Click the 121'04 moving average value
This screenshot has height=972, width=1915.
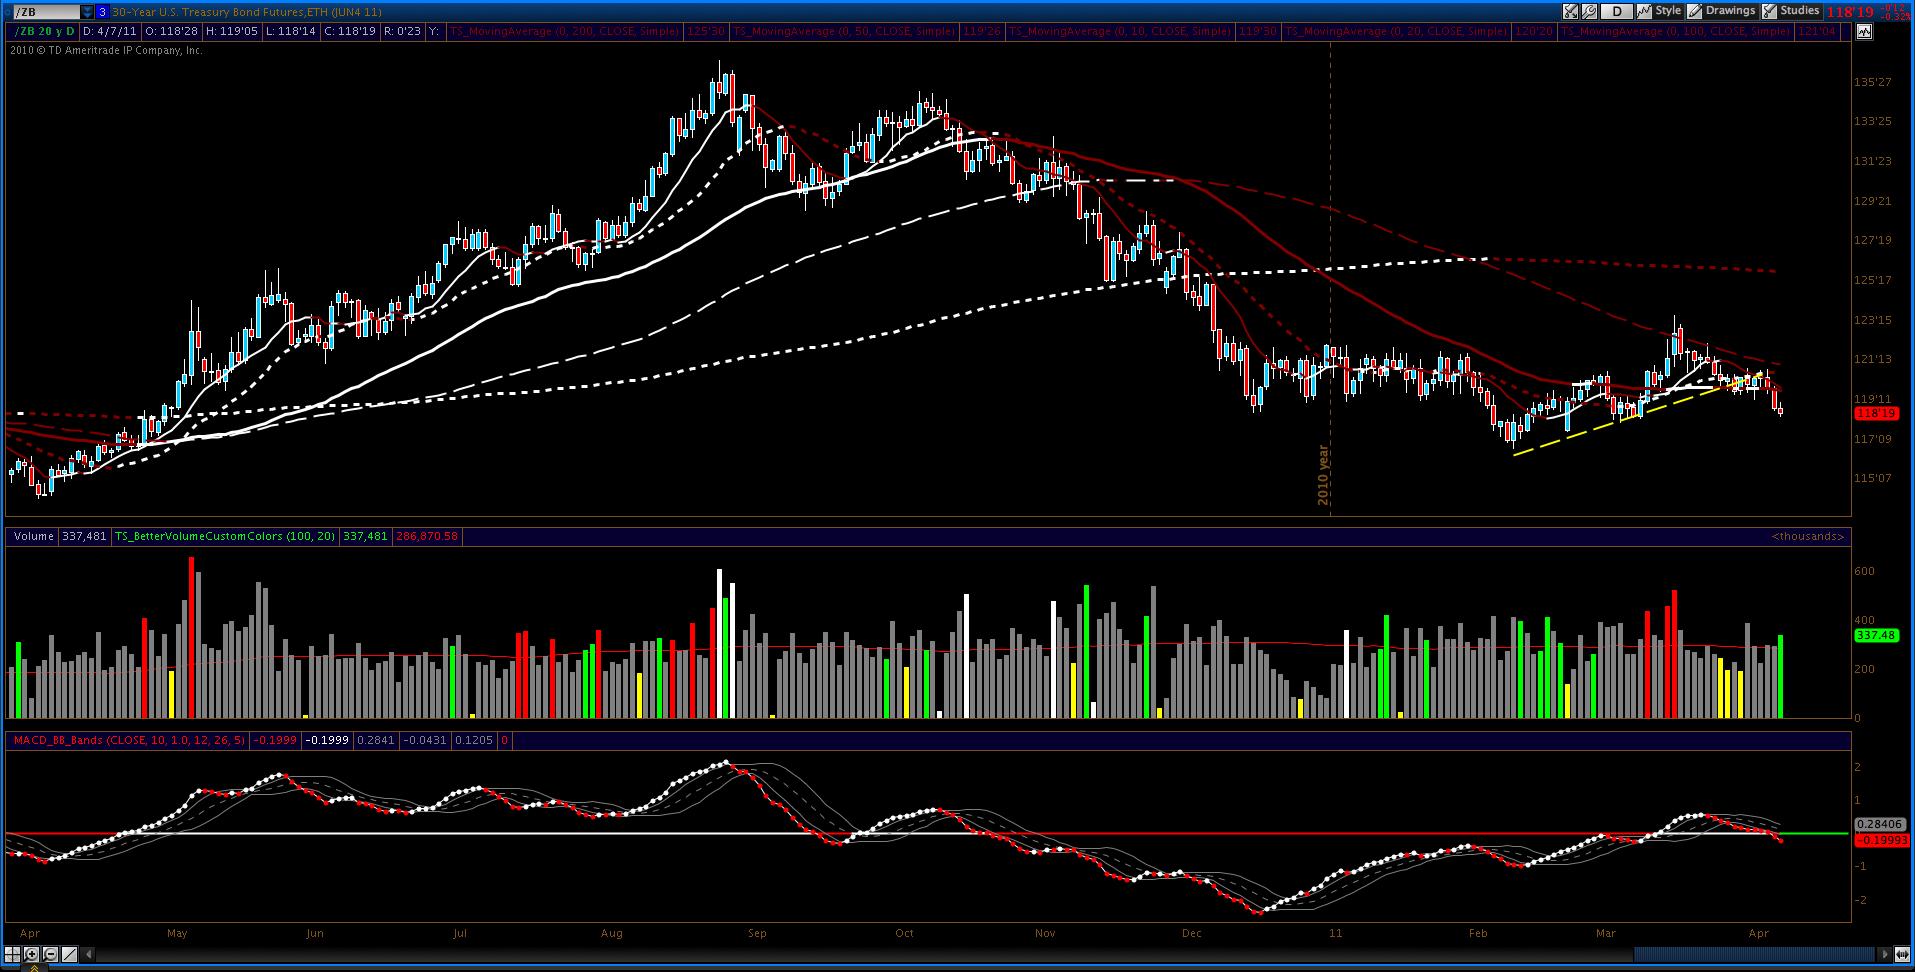click(1817, 32)
